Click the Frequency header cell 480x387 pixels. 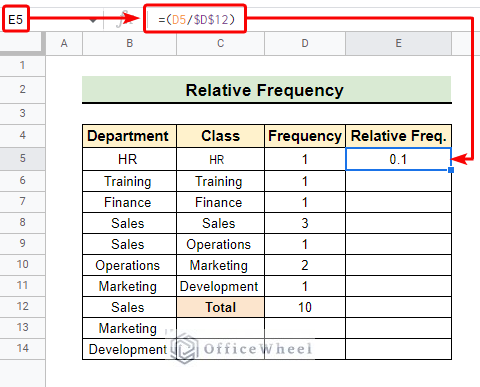[x=305, y=136]
